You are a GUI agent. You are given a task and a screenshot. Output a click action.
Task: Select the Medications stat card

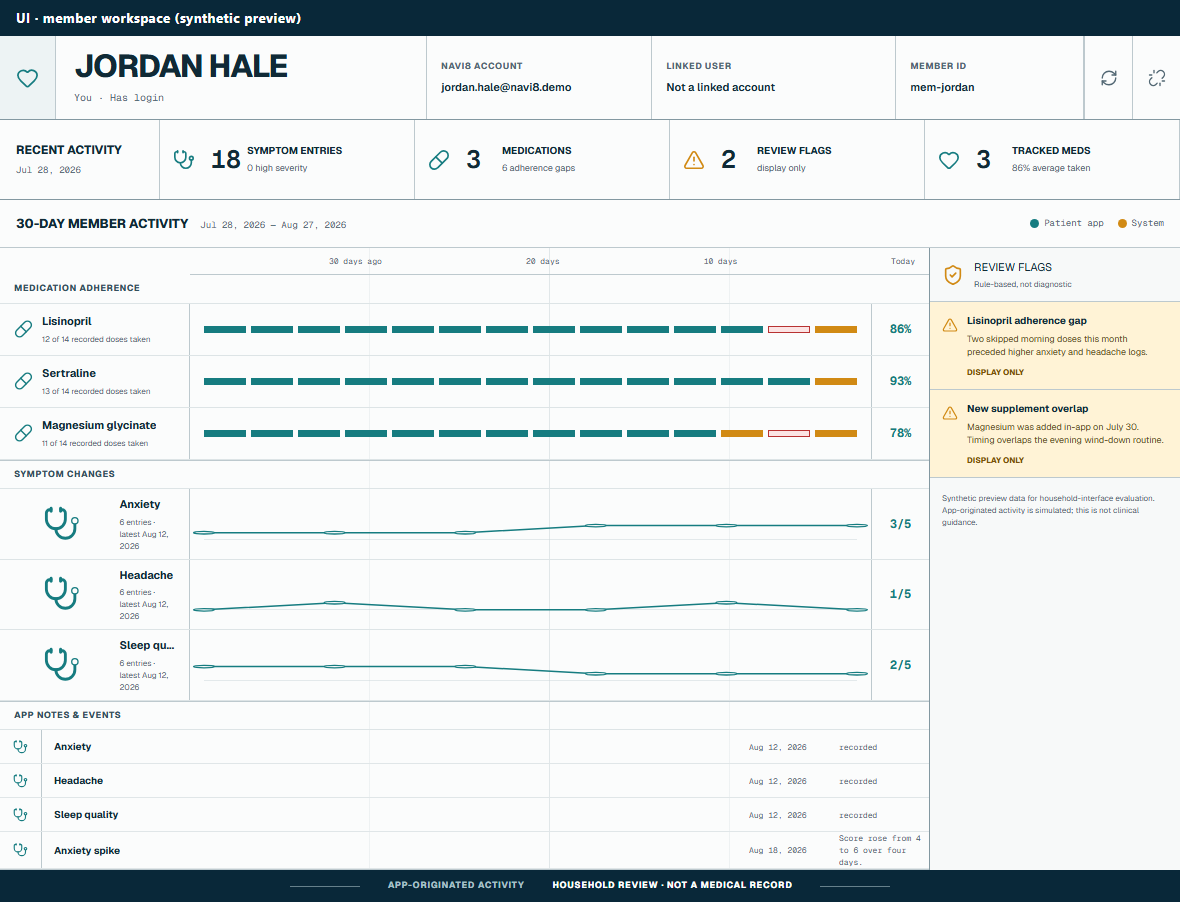tap(542, 159)
